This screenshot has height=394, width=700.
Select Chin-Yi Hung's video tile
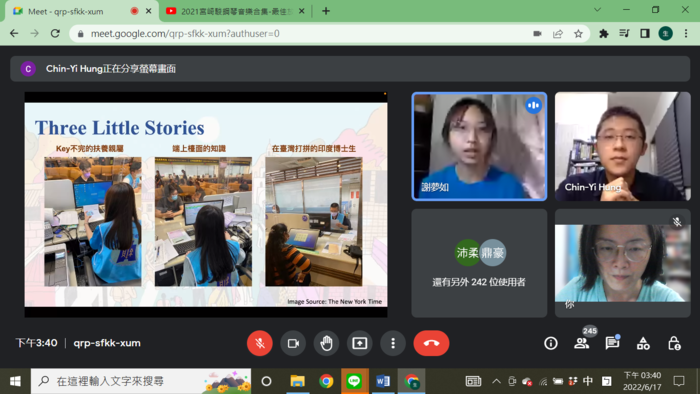(622, 146)
